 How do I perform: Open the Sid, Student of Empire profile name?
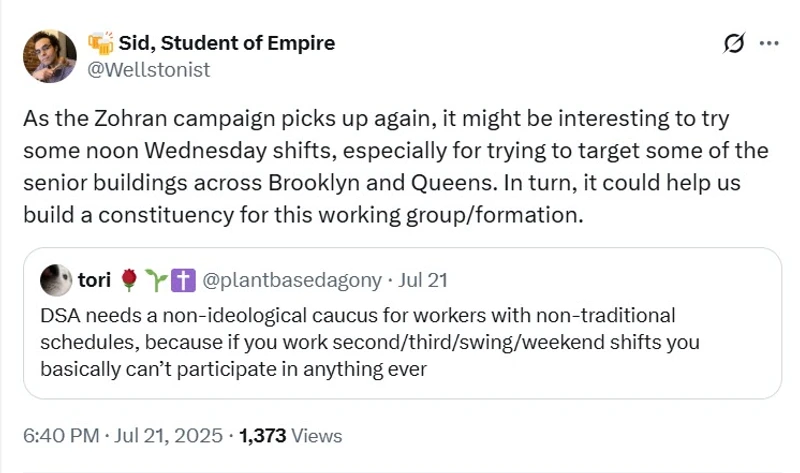(x=226, y=43)
